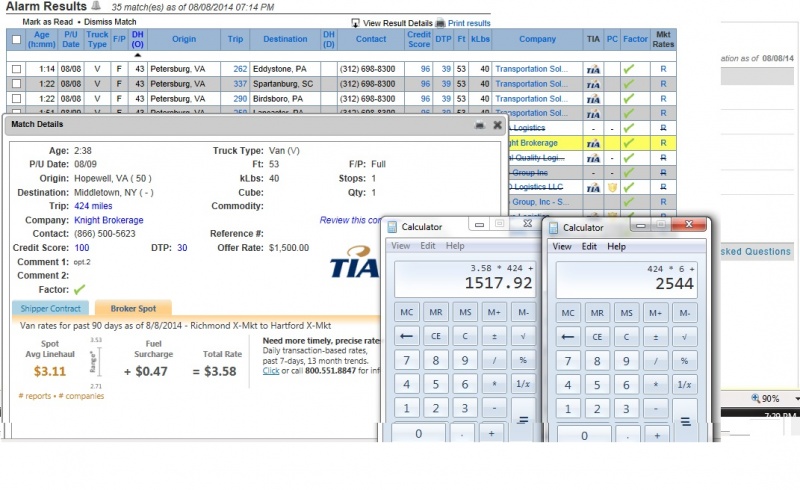Click square root key in left Calculator

tap(523, 336)
